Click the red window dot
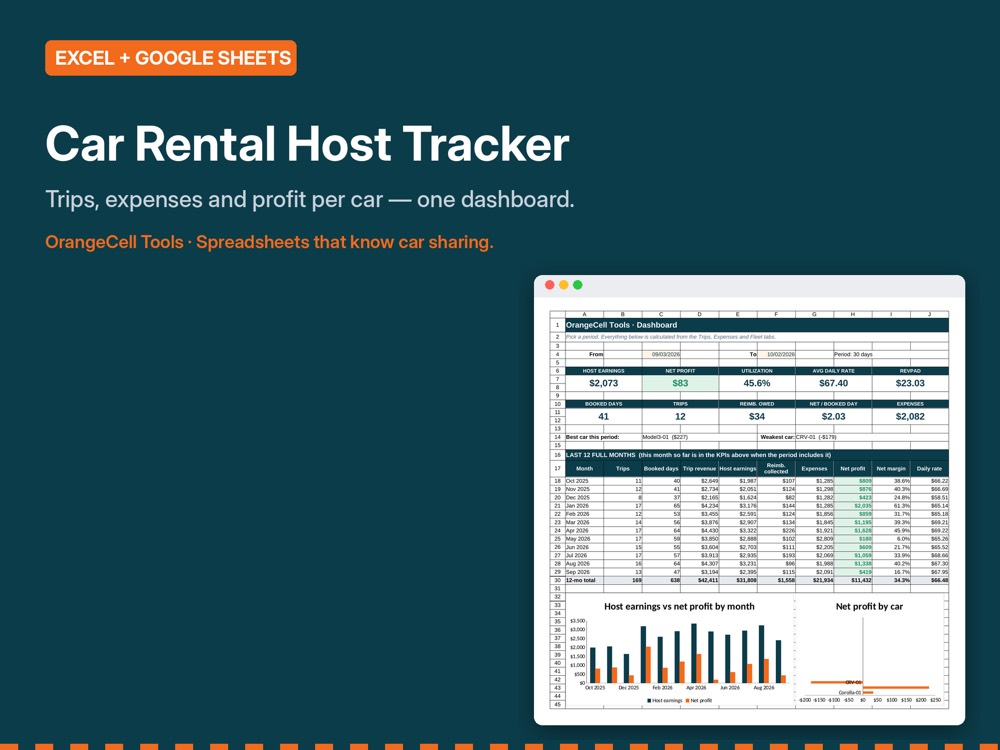This screenshot has height=750, width=1000. (x=550, y=285)
